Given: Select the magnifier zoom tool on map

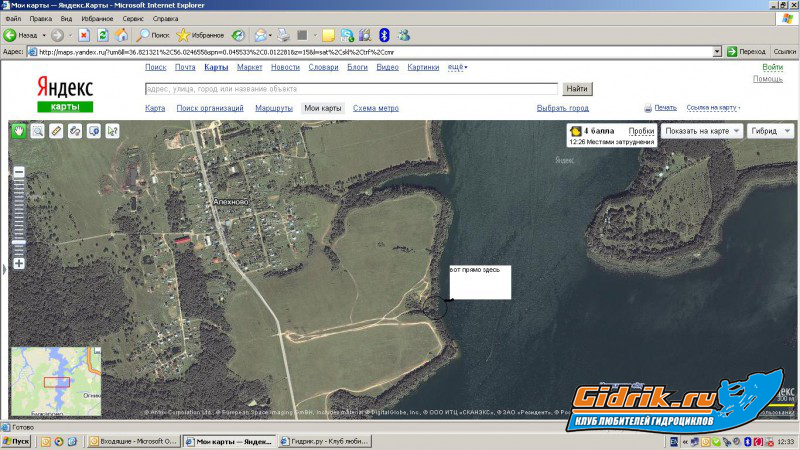Looking at the screenshot, I should 37,130.
